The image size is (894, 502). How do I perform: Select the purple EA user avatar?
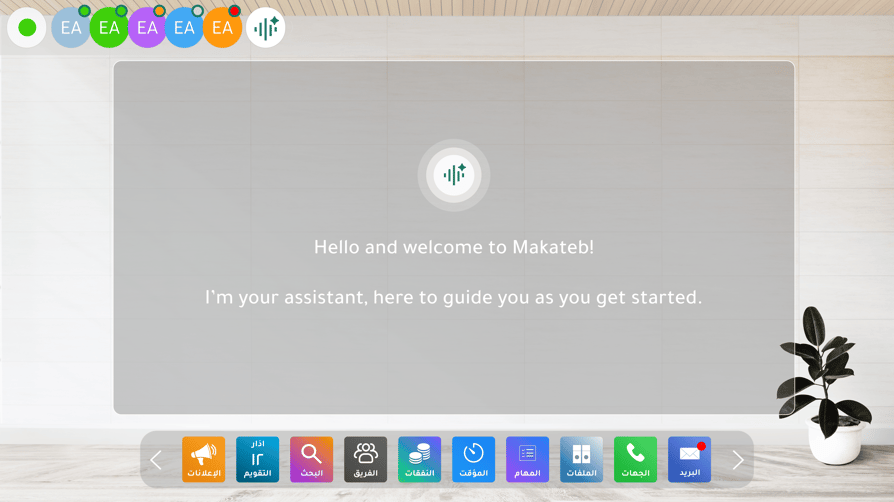(147, 27)
